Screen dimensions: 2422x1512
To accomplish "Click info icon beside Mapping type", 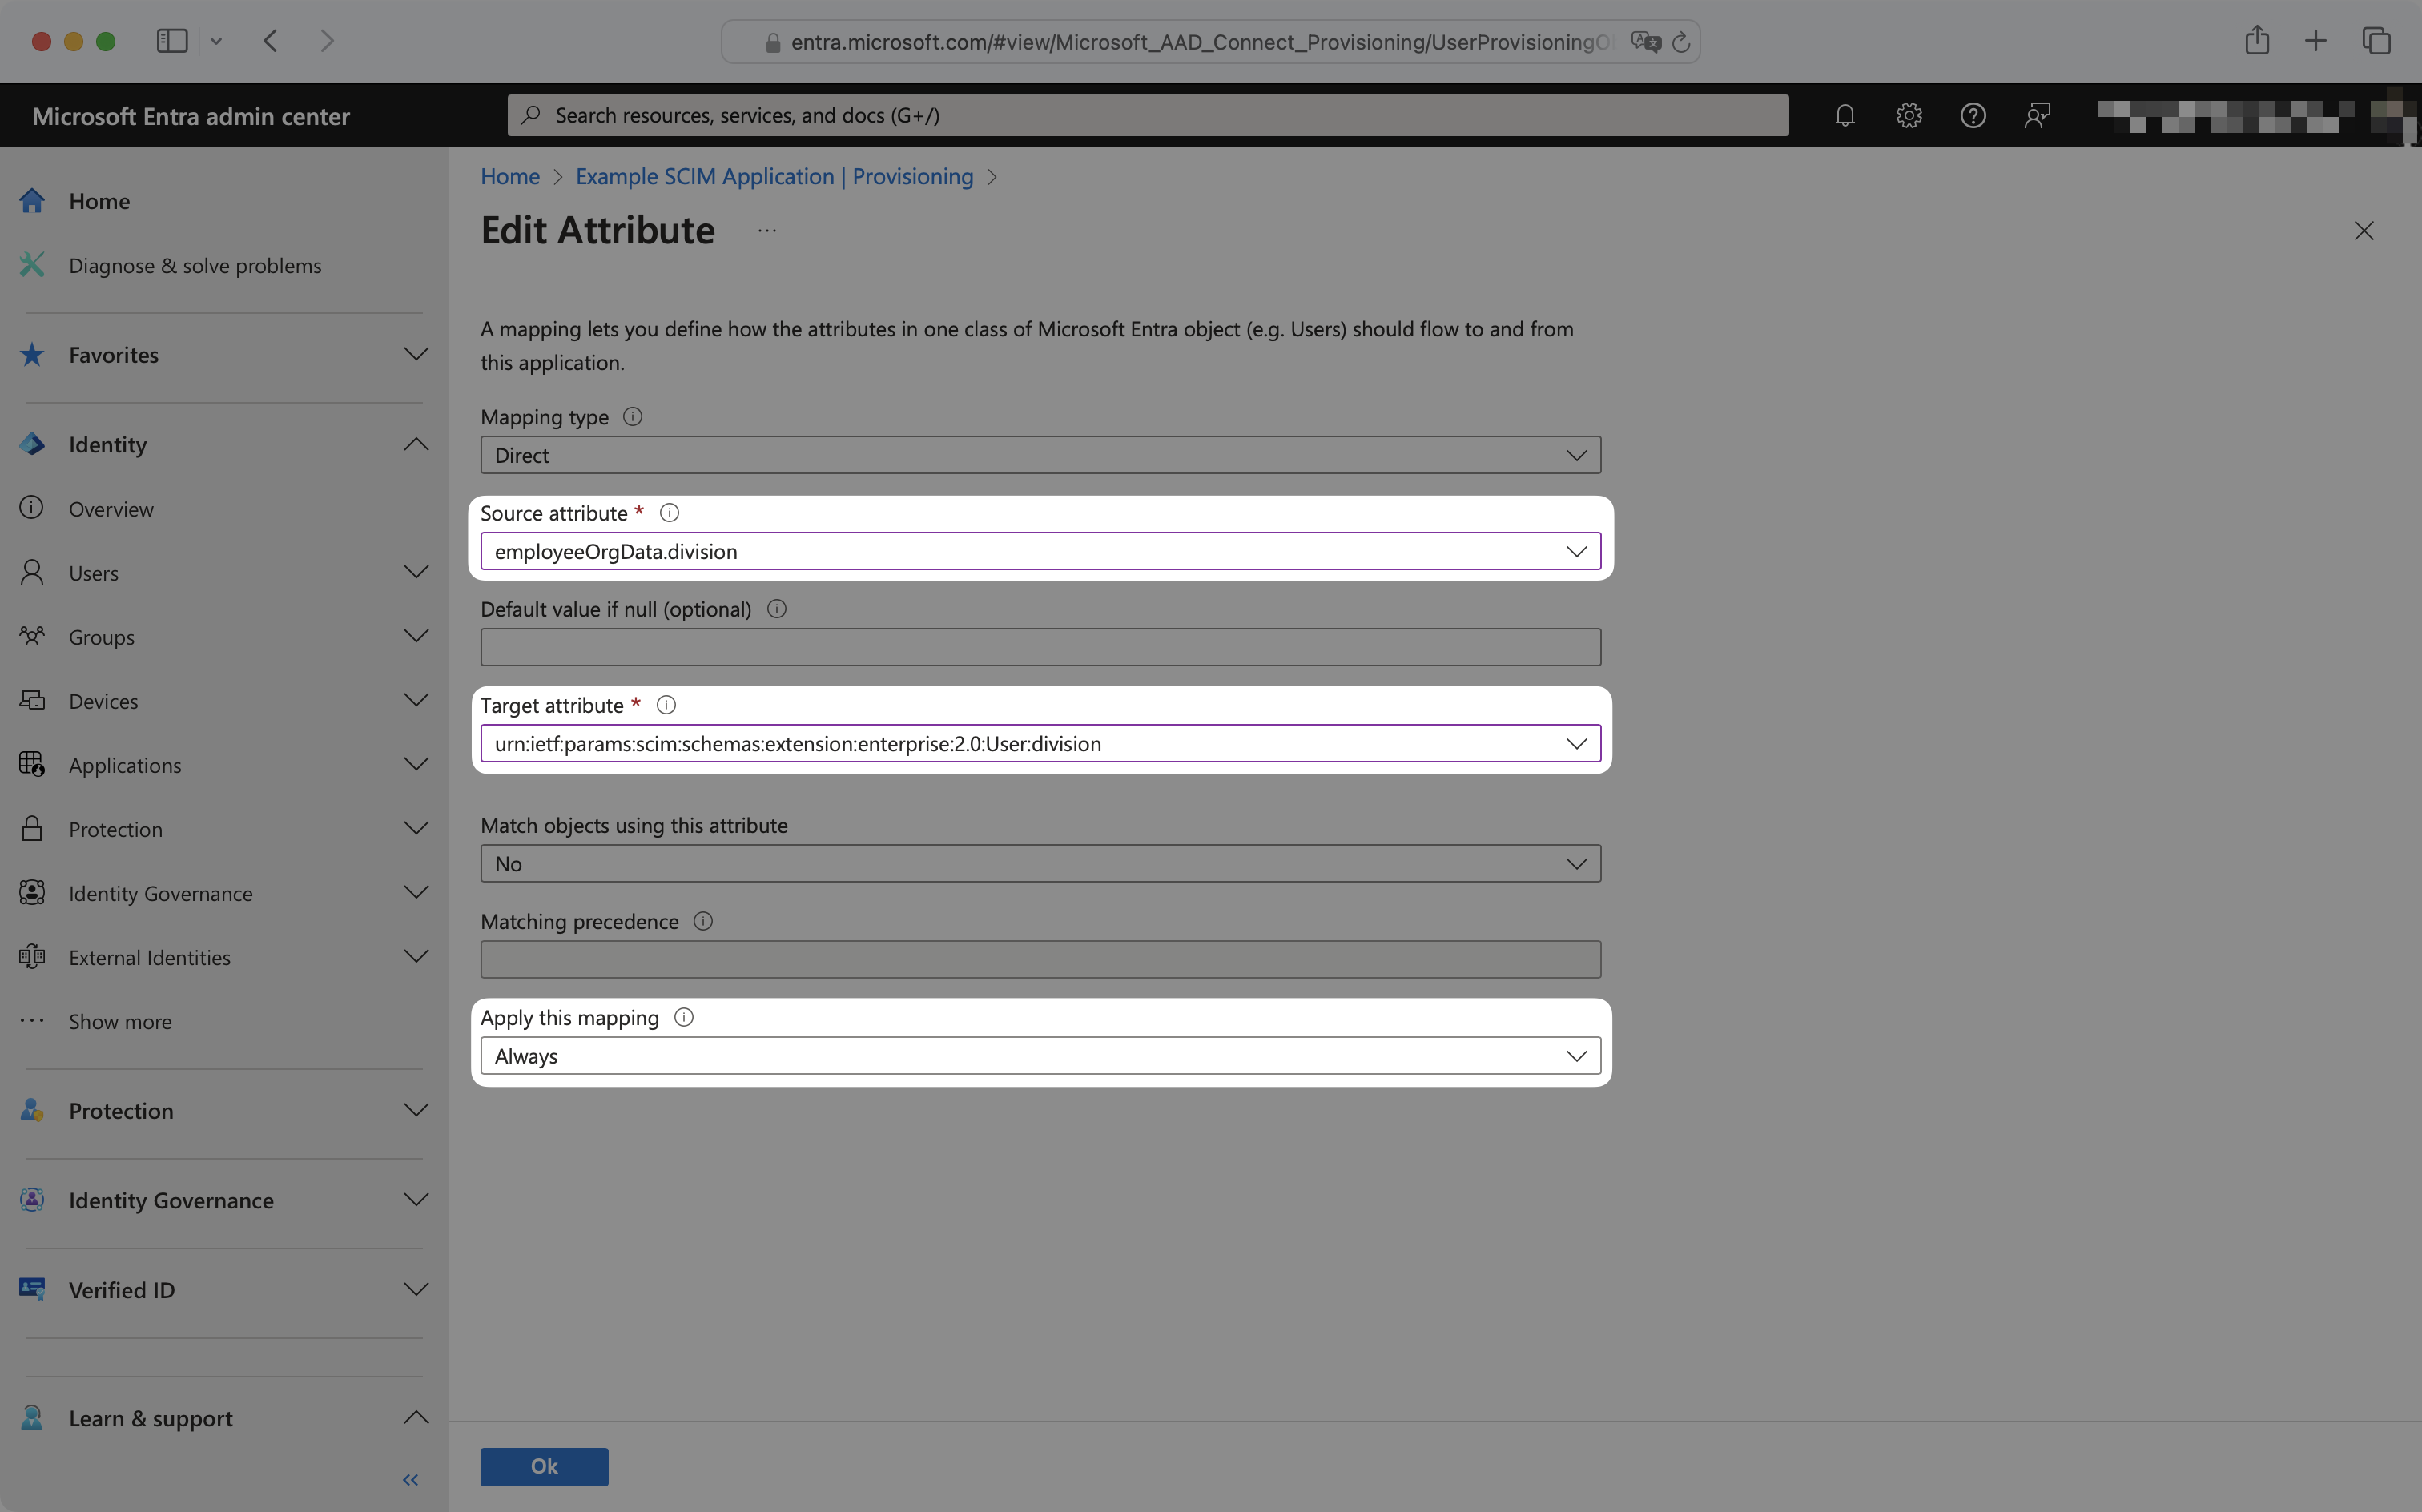I will pyautogui.click(x=632, y=417).
